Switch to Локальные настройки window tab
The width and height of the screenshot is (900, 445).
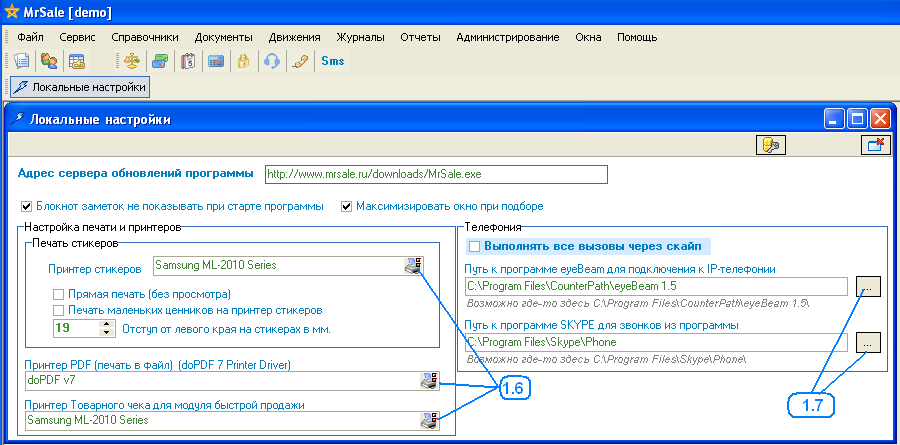[80, 87]
